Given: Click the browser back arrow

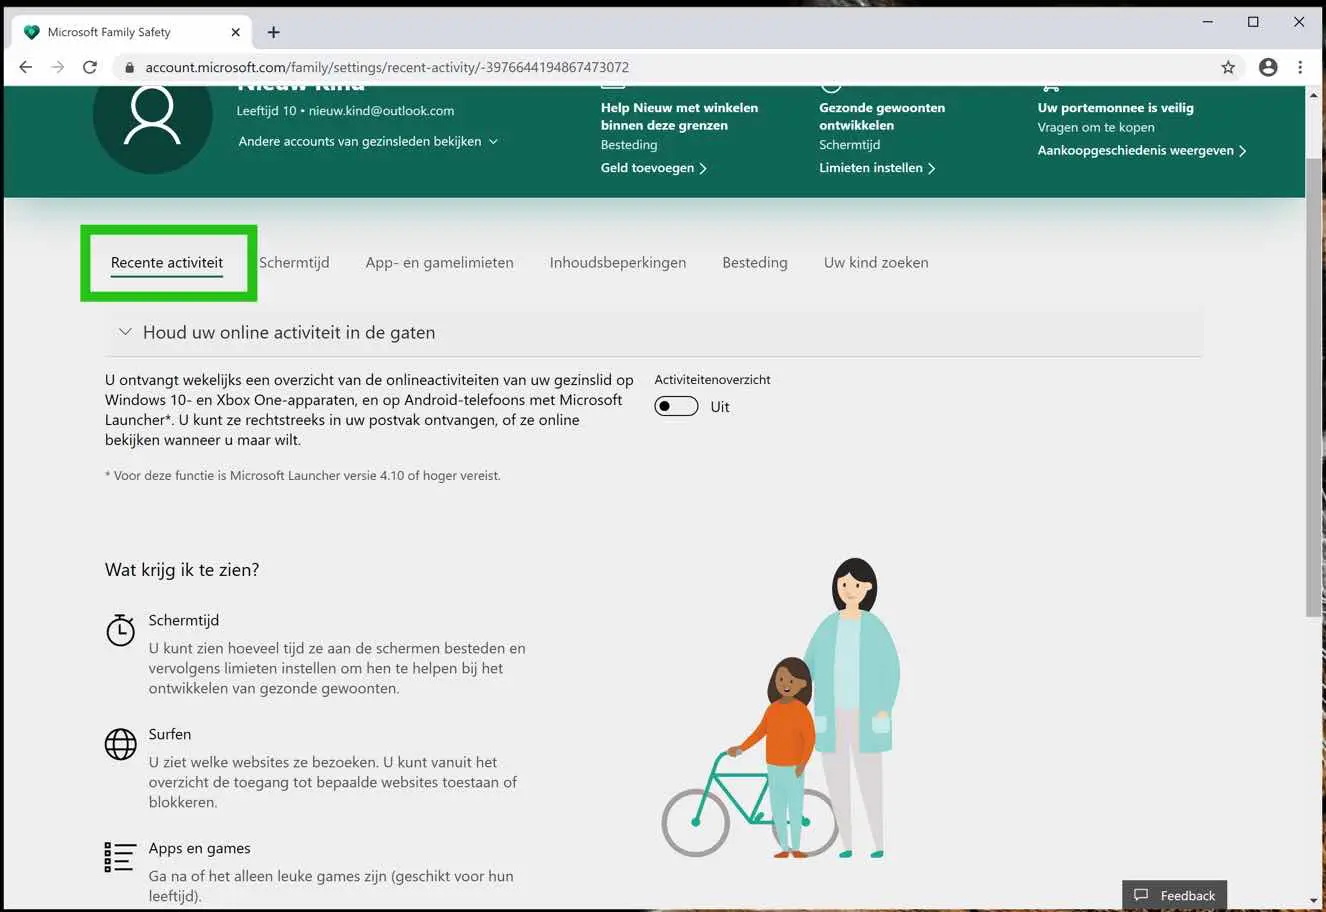Looking at the screenshot, I should pos(26,67).
